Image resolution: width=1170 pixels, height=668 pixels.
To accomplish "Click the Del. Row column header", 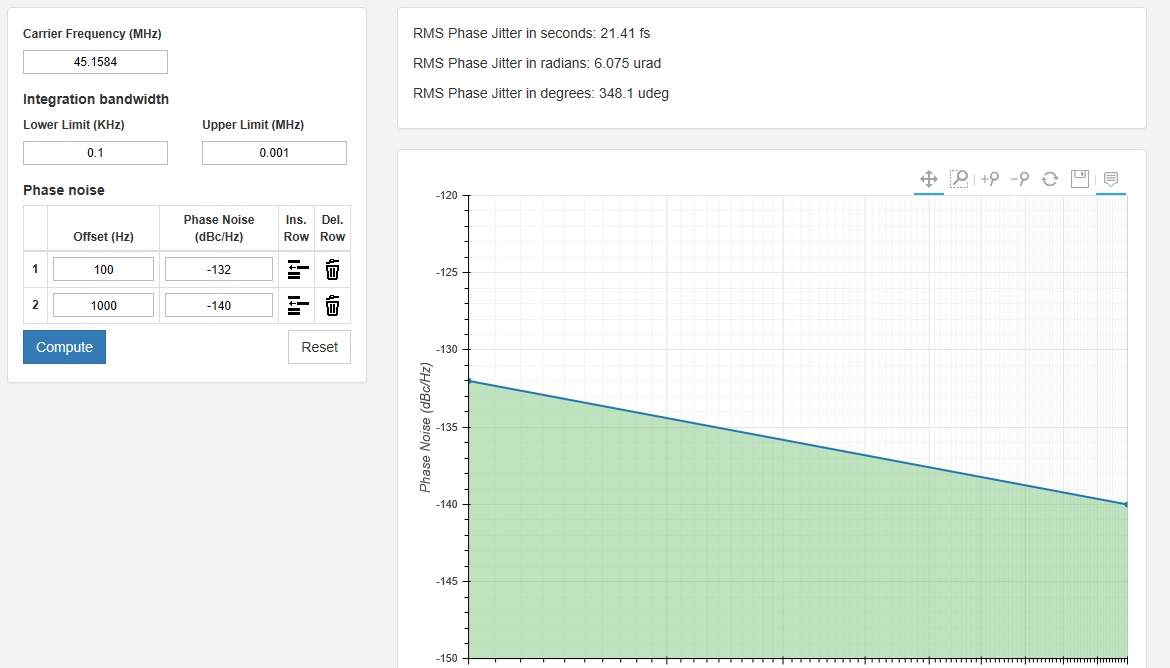I will point(333,228).
